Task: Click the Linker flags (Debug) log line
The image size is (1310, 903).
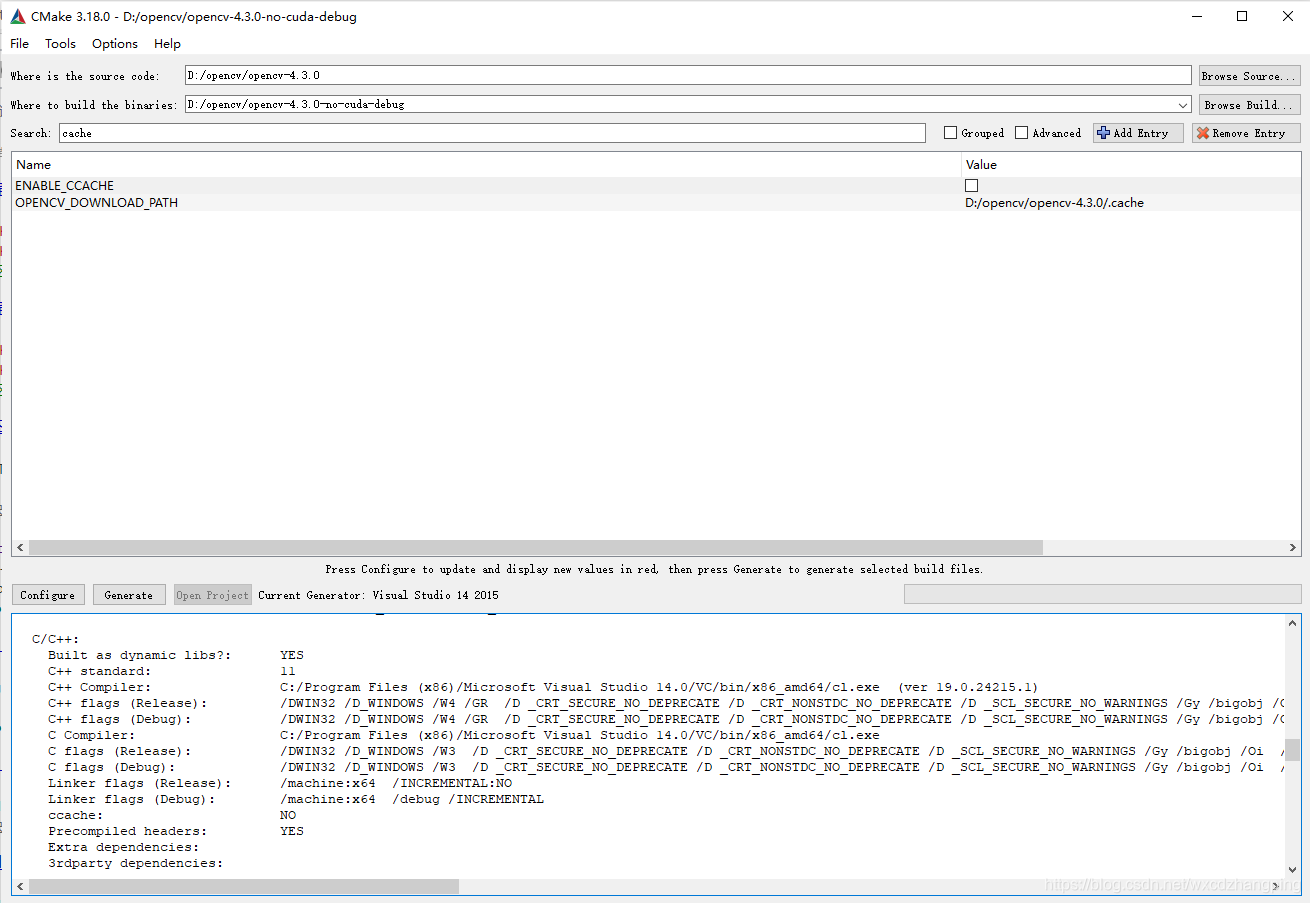Action: pos(296,799)
